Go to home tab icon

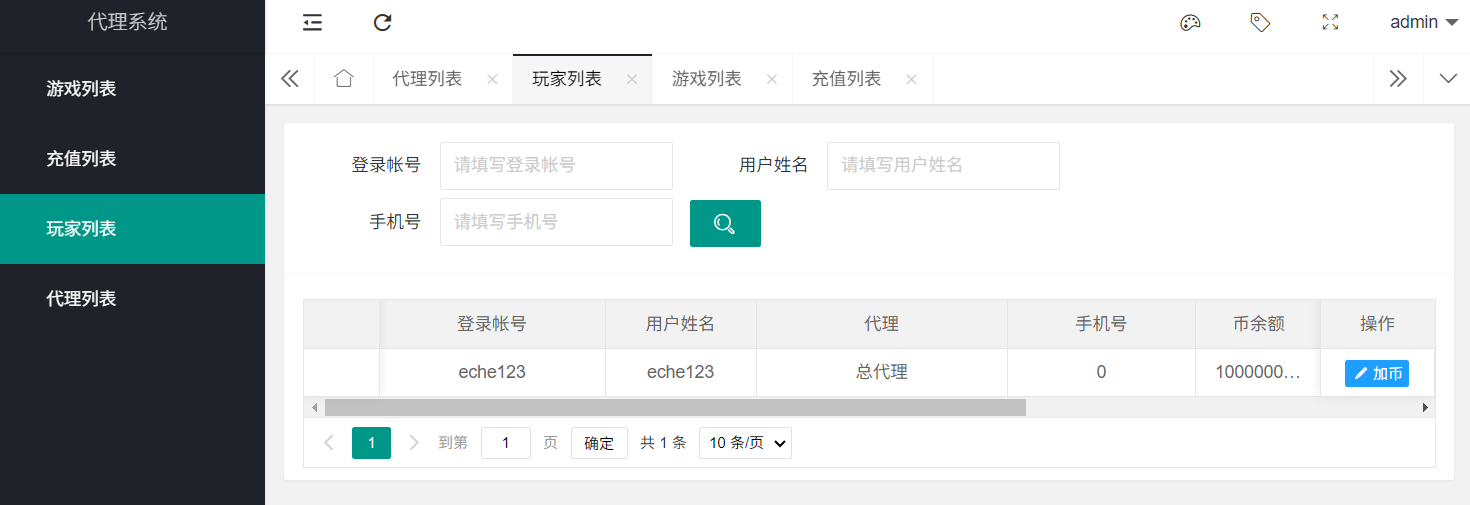[344, 79]
